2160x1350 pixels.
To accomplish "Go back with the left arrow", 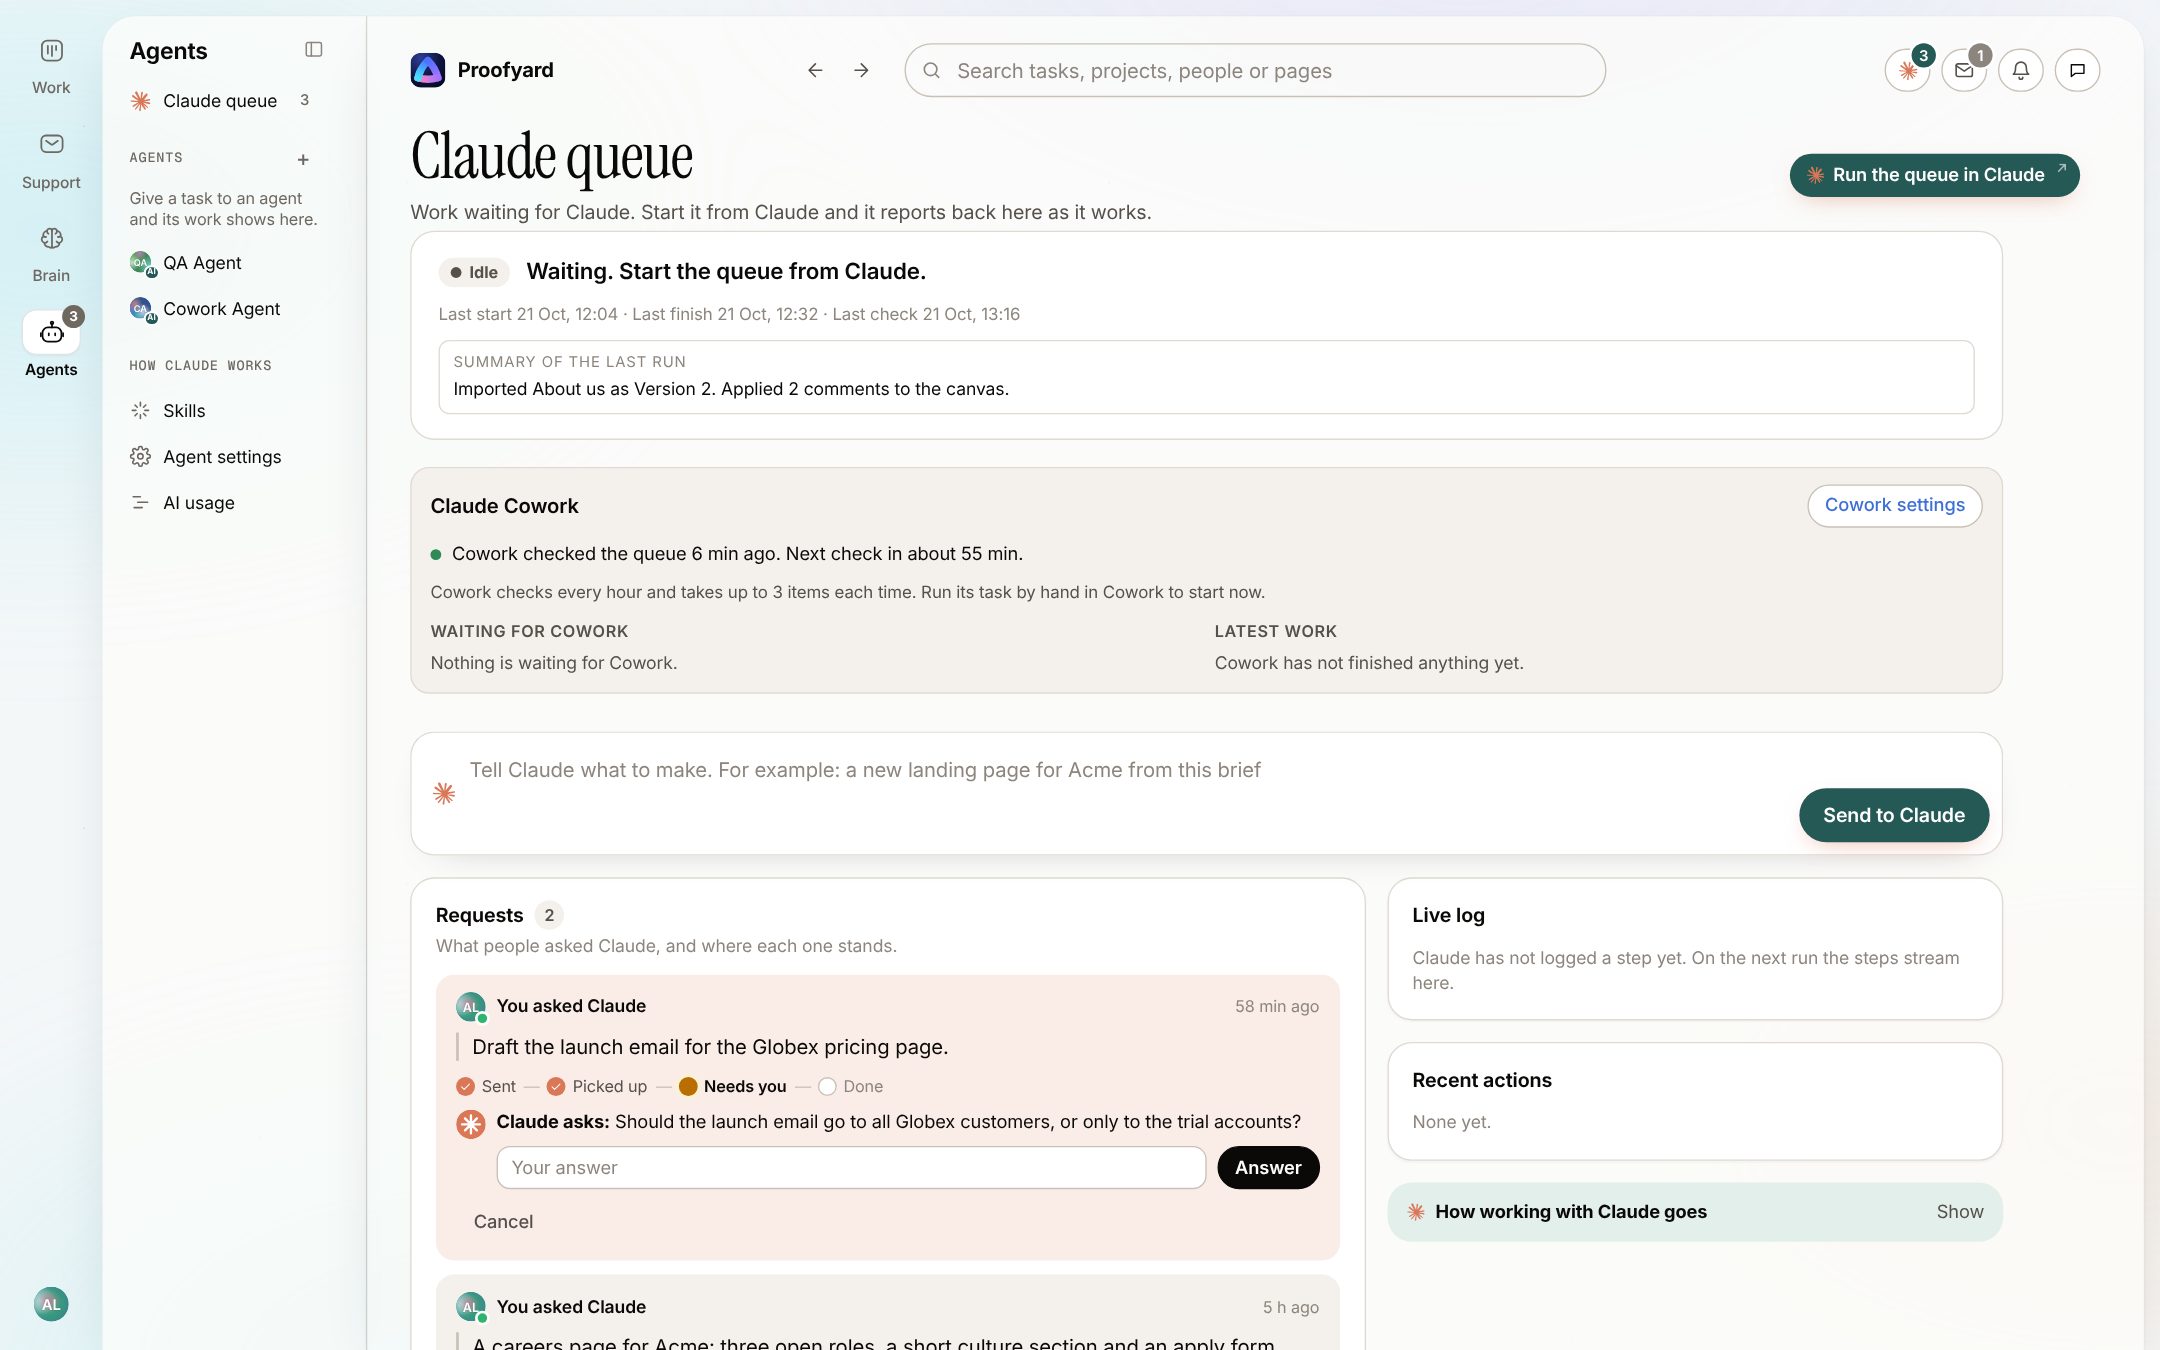I will tap(815, 70).
